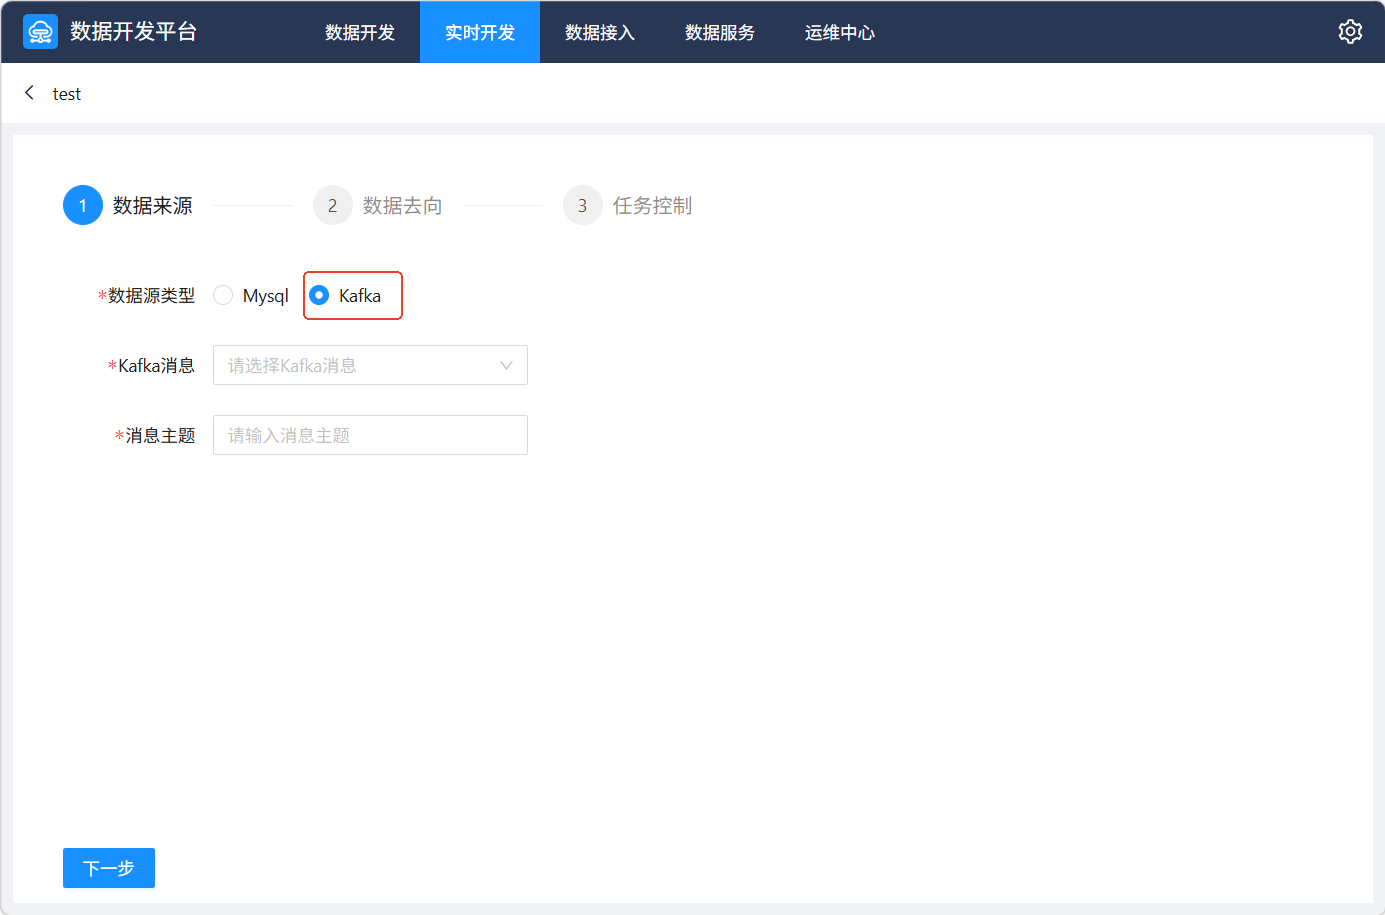The image size is (1385, 915).
Task: Go back using the left arrow icon
Action: click(x=29, y=93)
